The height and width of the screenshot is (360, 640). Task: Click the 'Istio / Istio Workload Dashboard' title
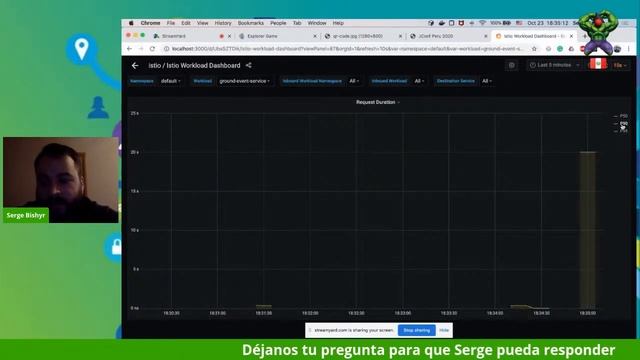click(x=194, y=65)
